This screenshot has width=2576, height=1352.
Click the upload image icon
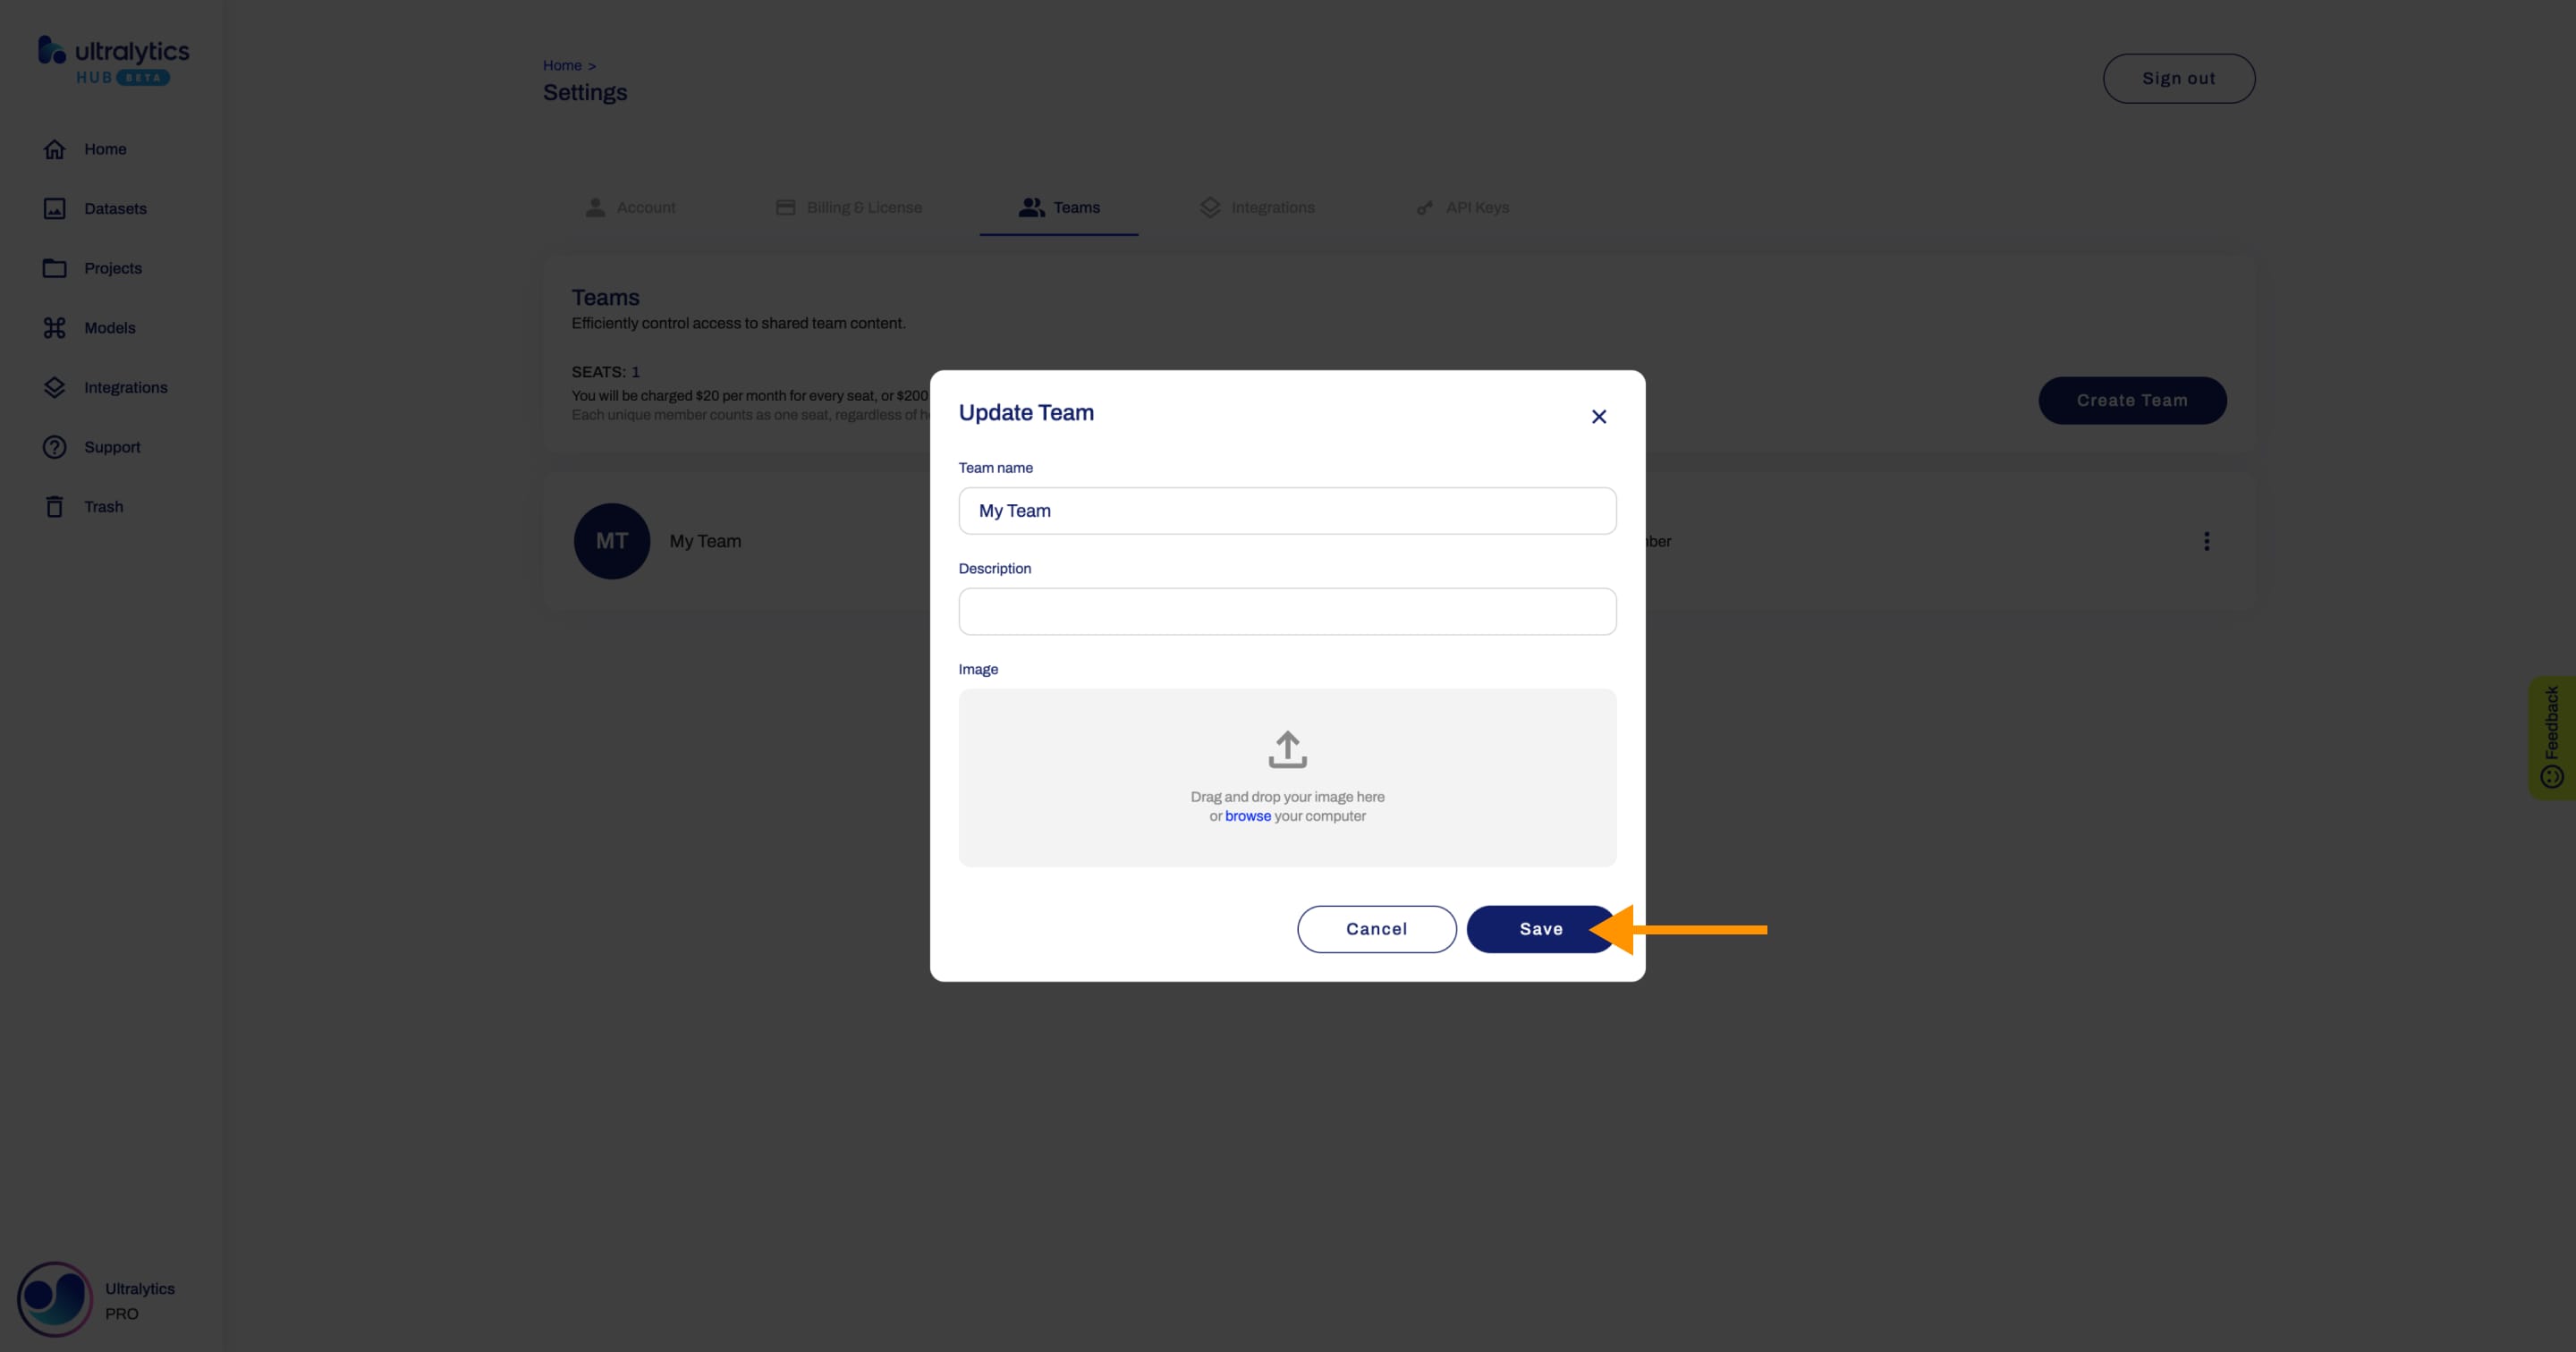(x=1288, y=749)
